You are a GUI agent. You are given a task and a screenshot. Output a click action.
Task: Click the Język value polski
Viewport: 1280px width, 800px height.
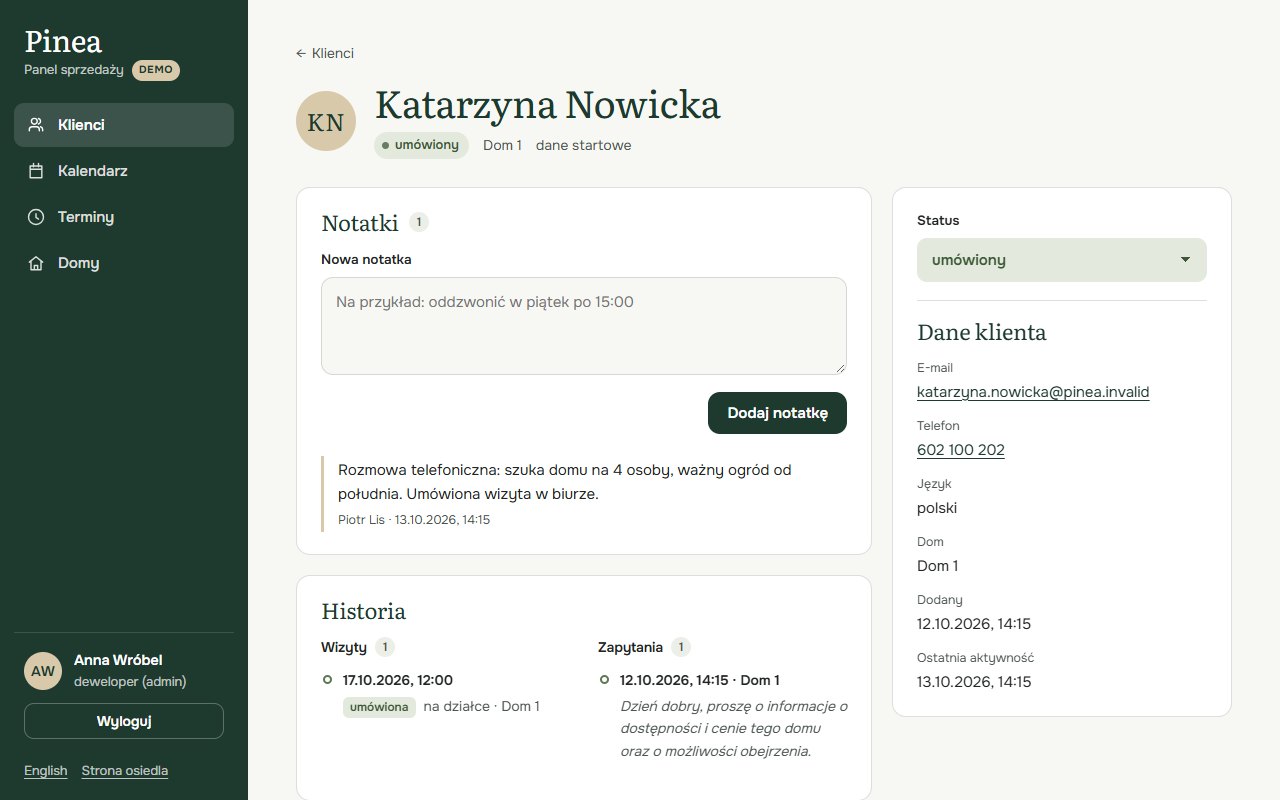pos(937,508)
